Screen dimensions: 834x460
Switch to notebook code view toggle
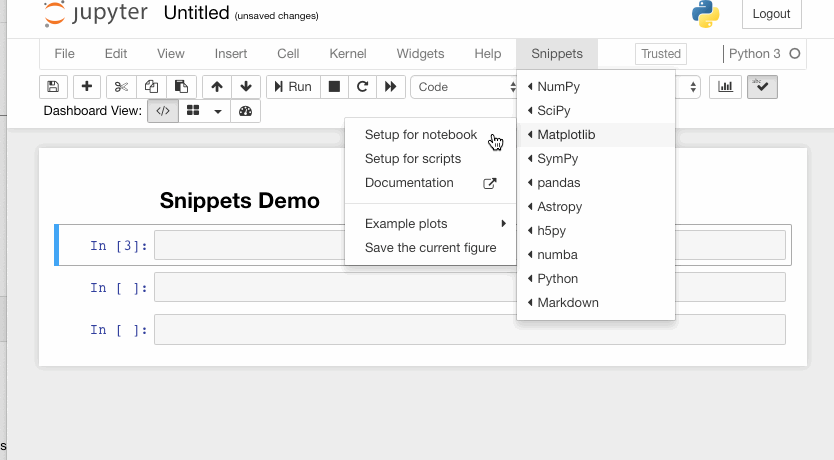tap(163, 111)
